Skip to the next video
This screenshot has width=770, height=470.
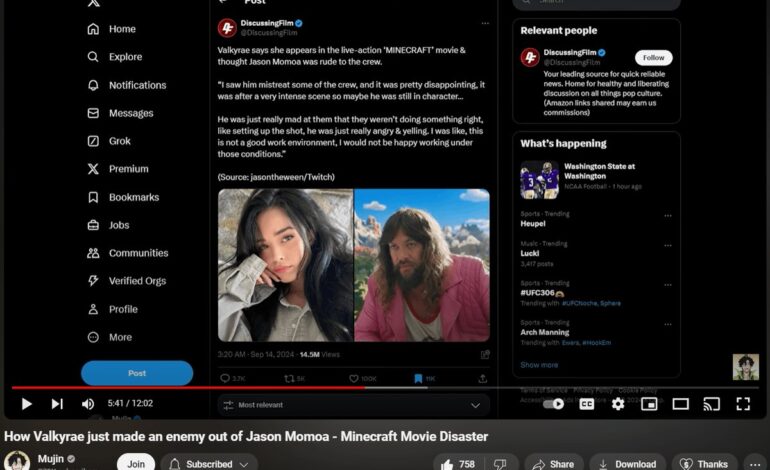point(57,404)
